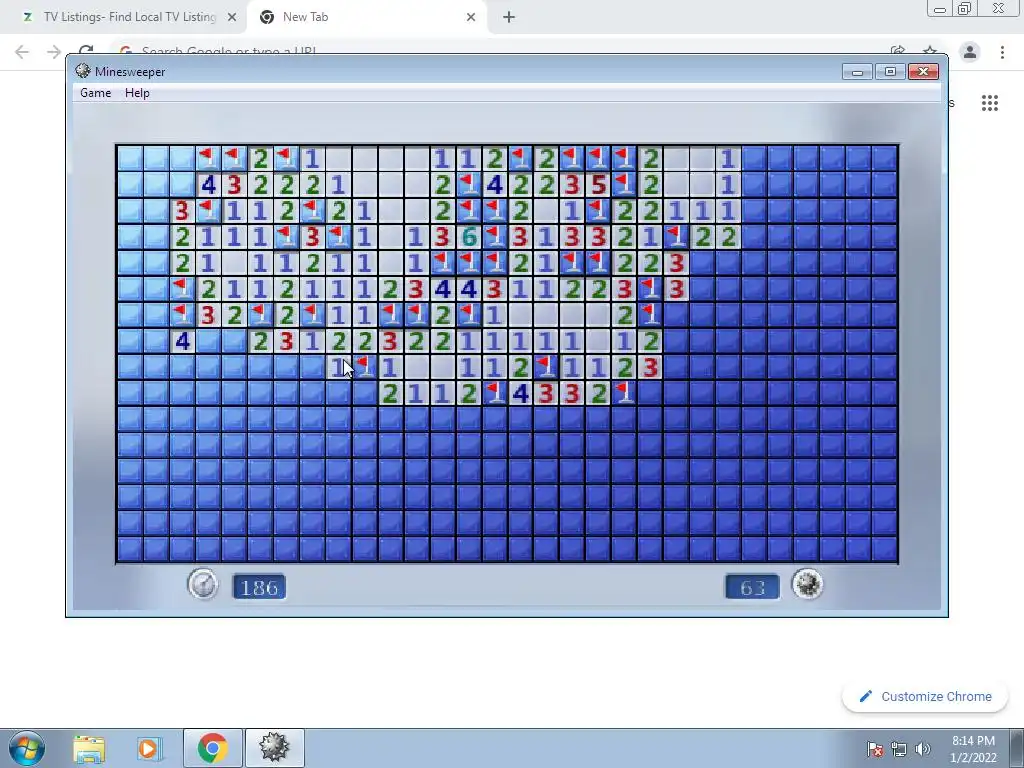The height and width of the screenshot is (768, 1024).
Task: Open the Action Center flag in tray
Action: coord(874,748)
